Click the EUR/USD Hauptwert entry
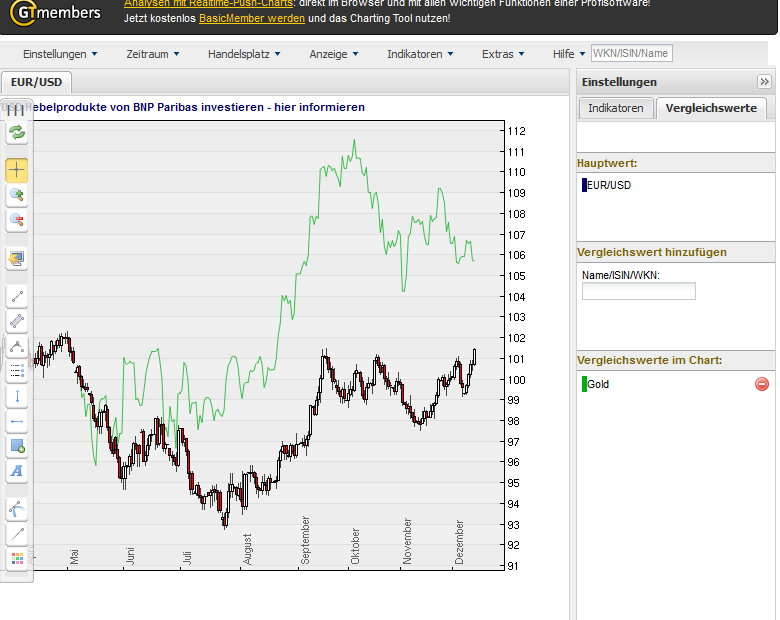Image resolution: width=780 pixels, height=620 pixels. click(609, 185)
